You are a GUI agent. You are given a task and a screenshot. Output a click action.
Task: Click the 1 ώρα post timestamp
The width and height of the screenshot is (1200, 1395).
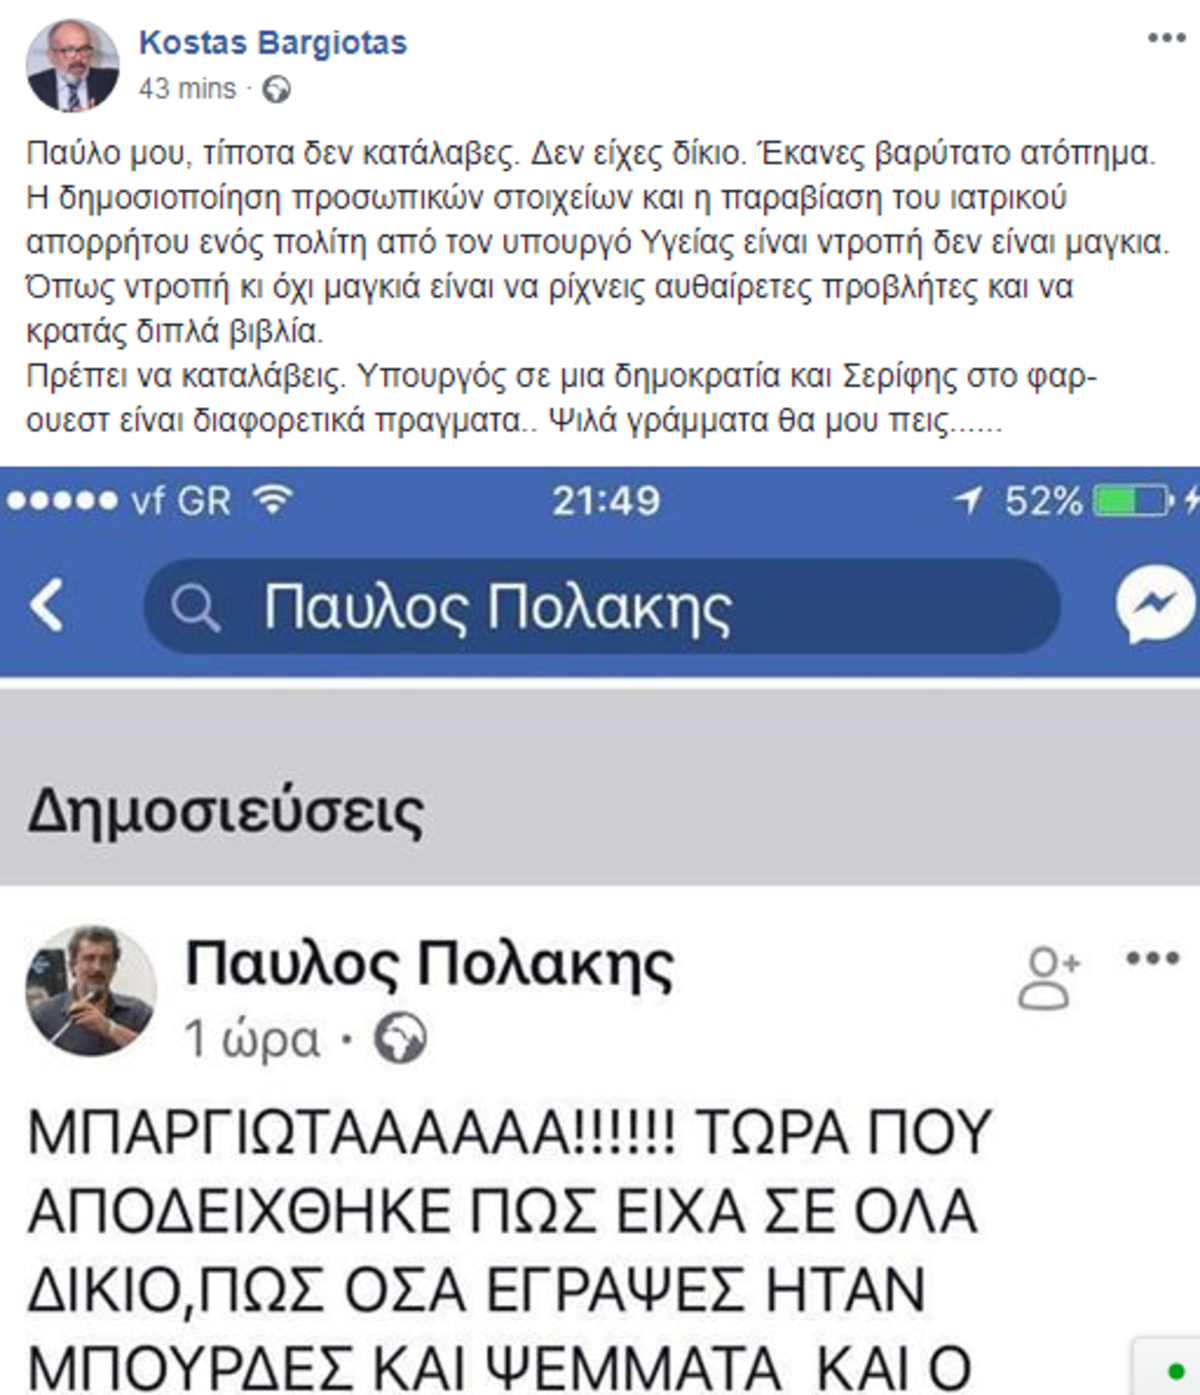[252, 1040]
